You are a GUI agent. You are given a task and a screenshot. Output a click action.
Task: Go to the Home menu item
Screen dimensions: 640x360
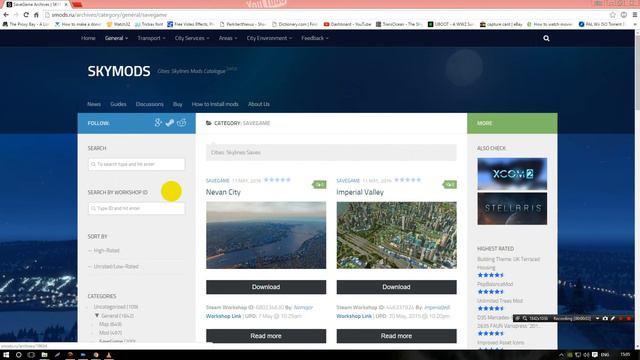[88, 38]
